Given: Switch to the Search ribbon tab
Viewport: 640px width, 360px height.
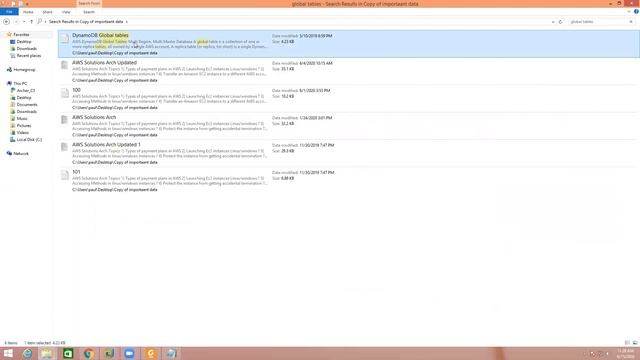Looking at the screenshot, I should (89, 12).
